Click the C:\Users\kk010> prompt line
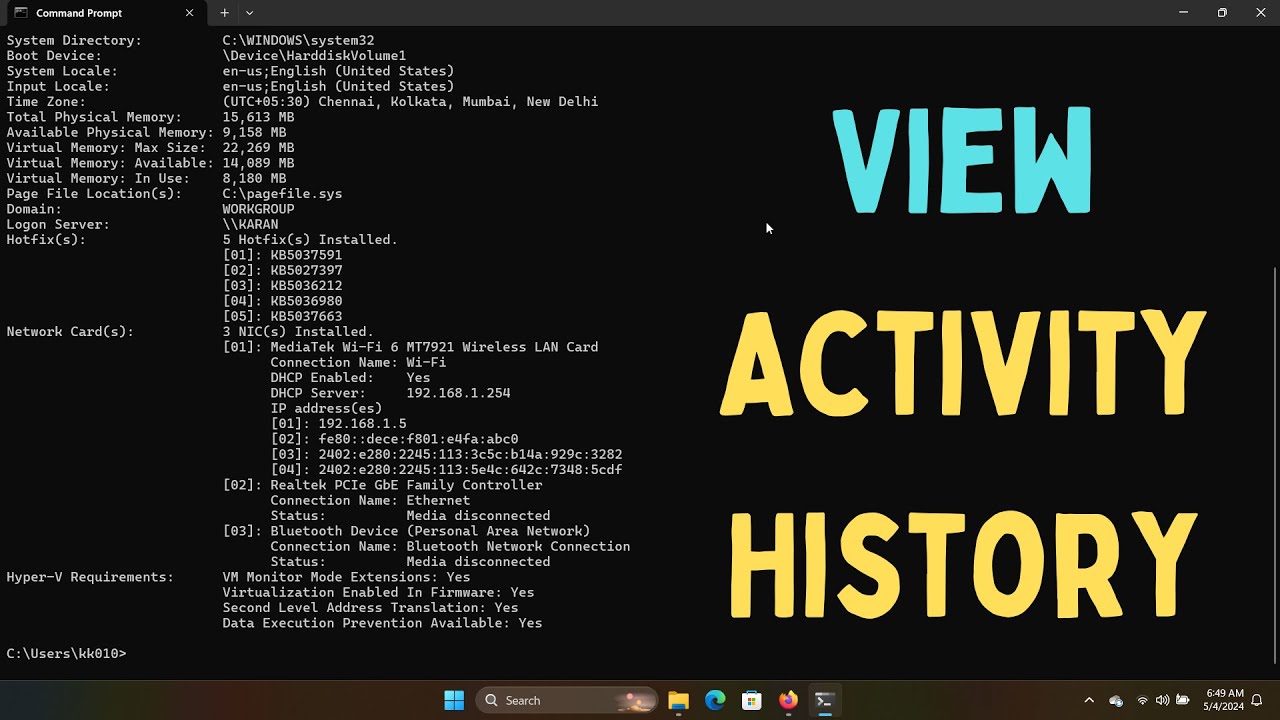This screenshot has height=720, width=1280. pyautogui.click(x=67, y=653)
